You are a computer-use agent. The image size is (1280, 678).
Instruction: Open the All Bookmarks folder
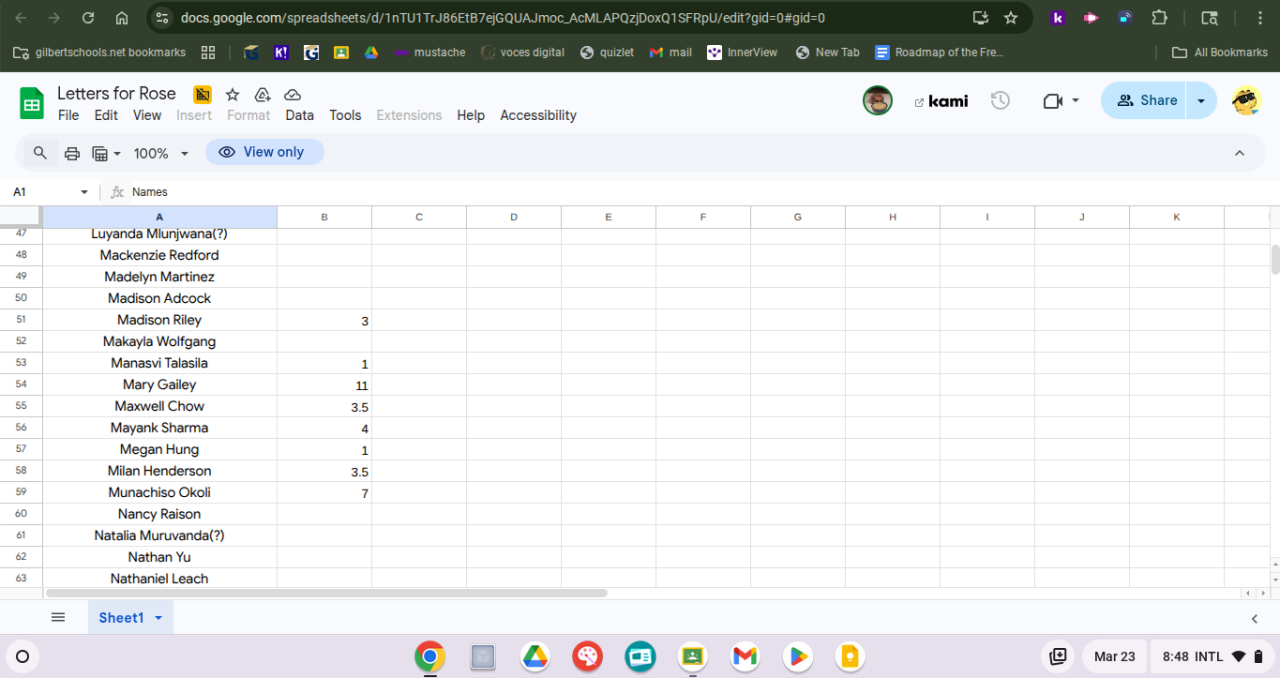1220,52
